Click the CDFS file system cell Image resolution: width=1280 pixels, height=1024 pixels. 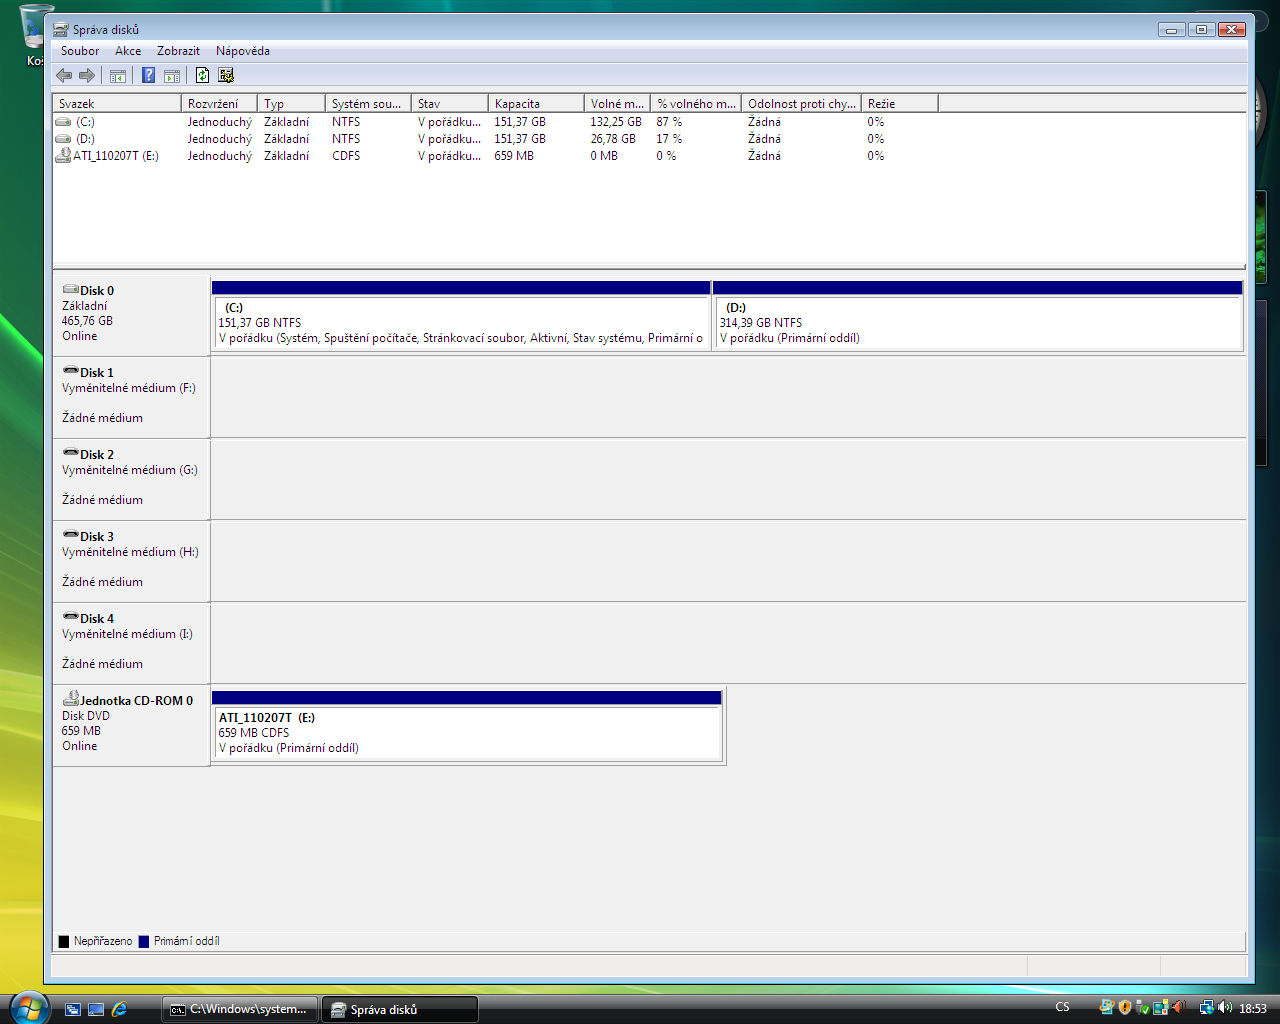pos(346,156)
